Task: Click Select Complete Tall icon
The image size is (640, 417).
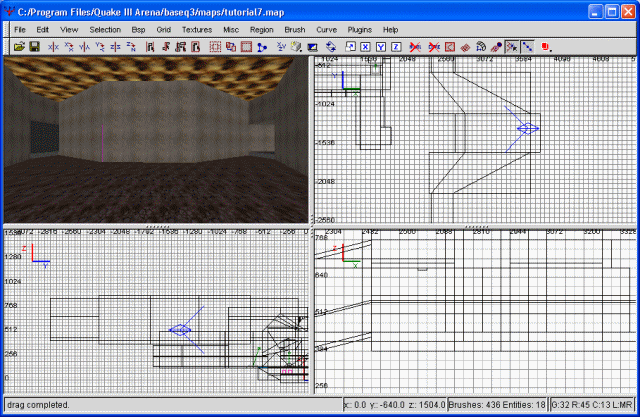Action: pos(150,47)
